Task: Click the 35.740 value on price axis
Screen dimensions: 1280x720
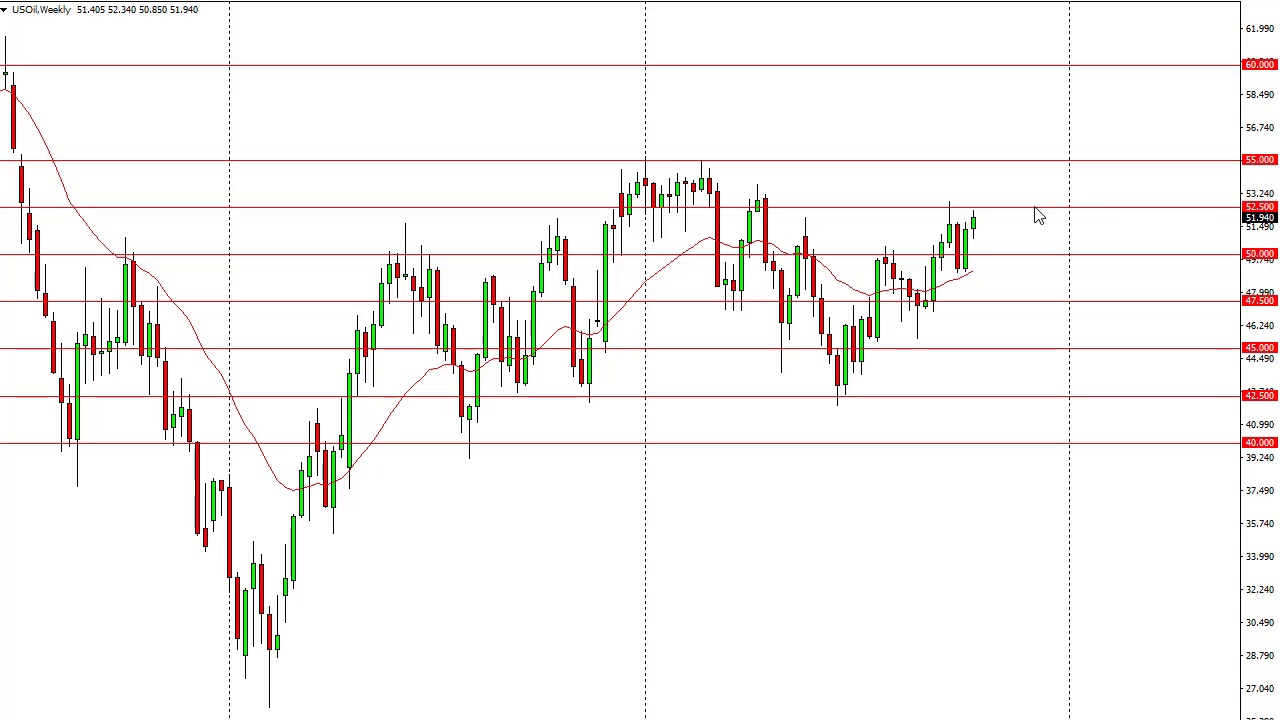Action: (x=1259, y=524)
